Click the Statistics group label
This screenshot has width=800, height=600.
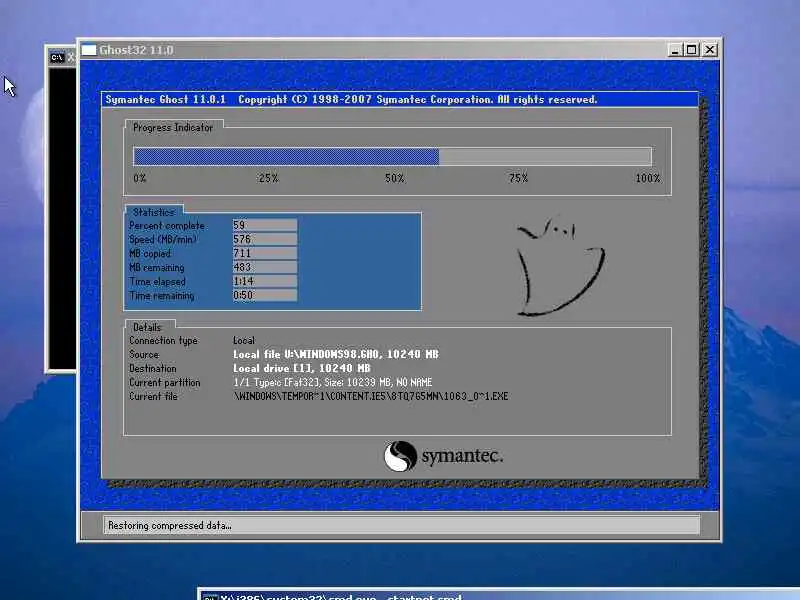click(154, 212)
